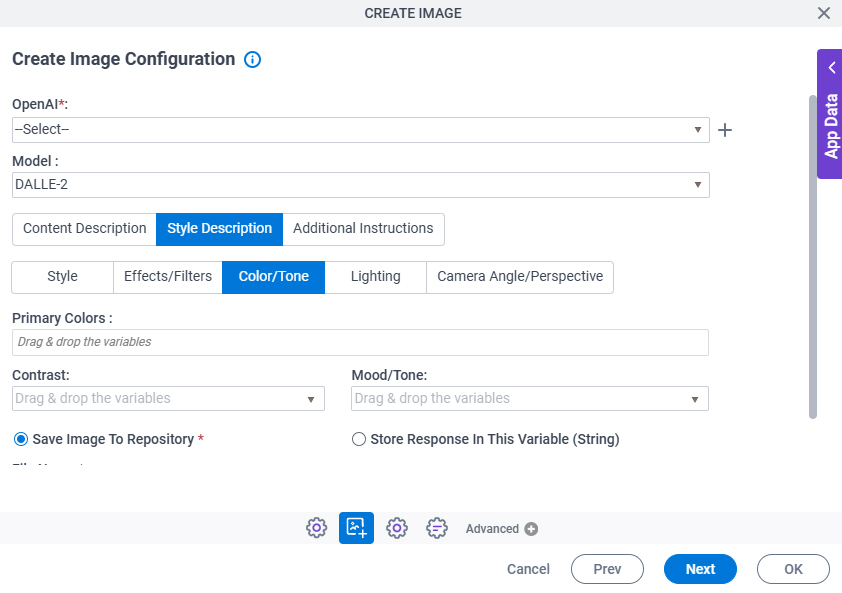Click the Prev button
Viewport: 842px width, 593px height.
(607, 569)
